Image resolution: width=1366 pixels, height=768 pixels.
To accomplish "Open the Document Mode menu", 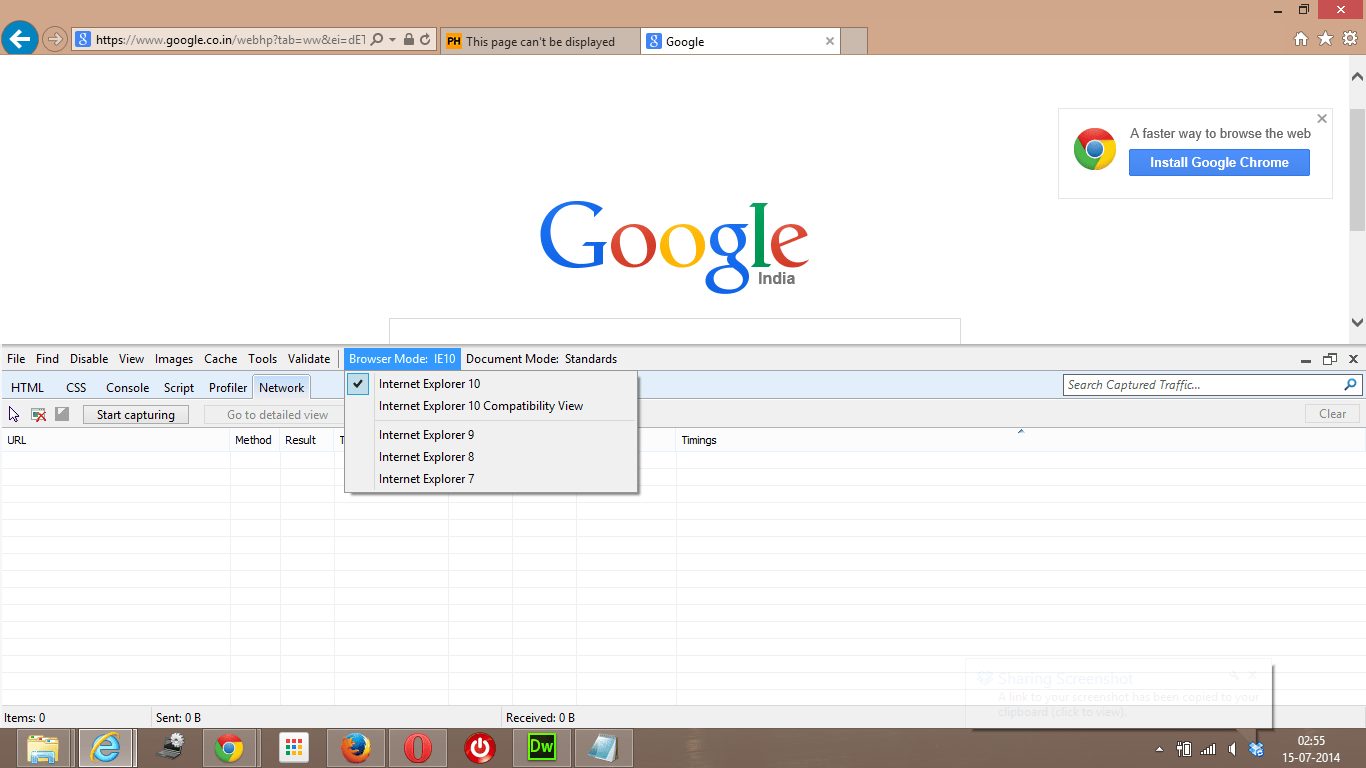I will coord(541,358).
